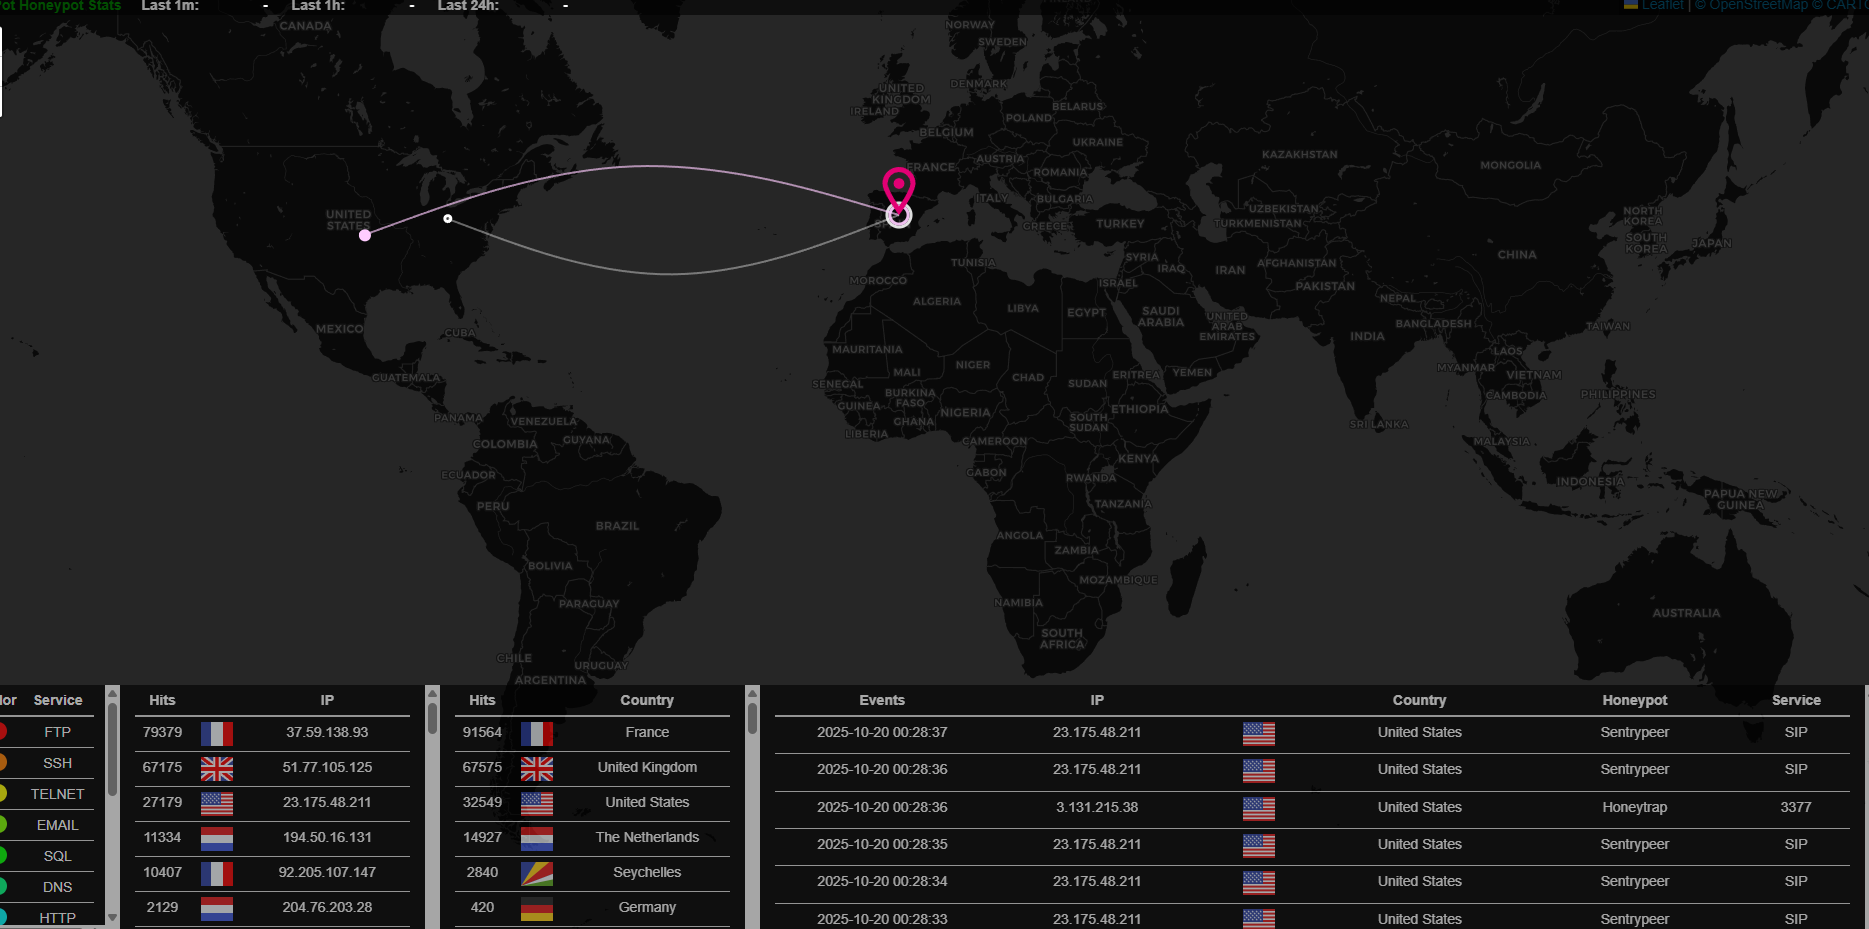Click the France flag beside IP 37.59.138.93
The width and height of the screenshot is (1869, 929).
(217, 733)
